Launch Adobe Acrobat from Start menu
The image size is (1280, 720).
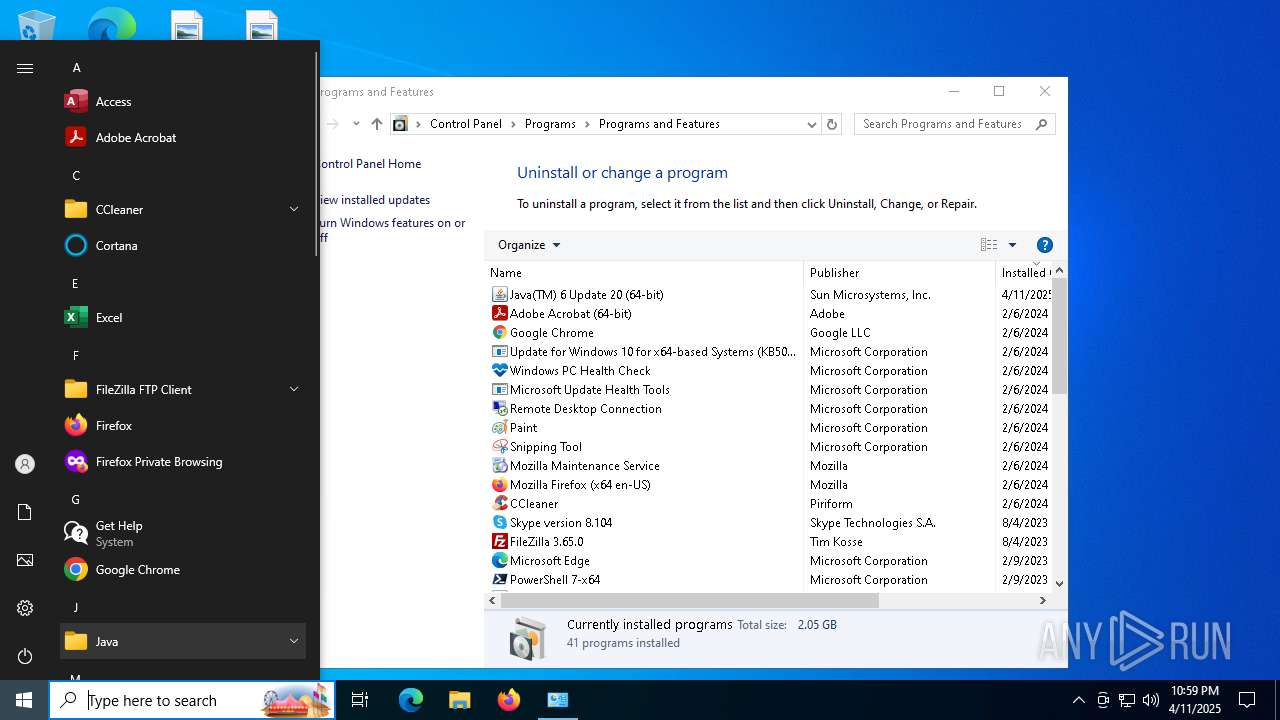tap(183, 138)
